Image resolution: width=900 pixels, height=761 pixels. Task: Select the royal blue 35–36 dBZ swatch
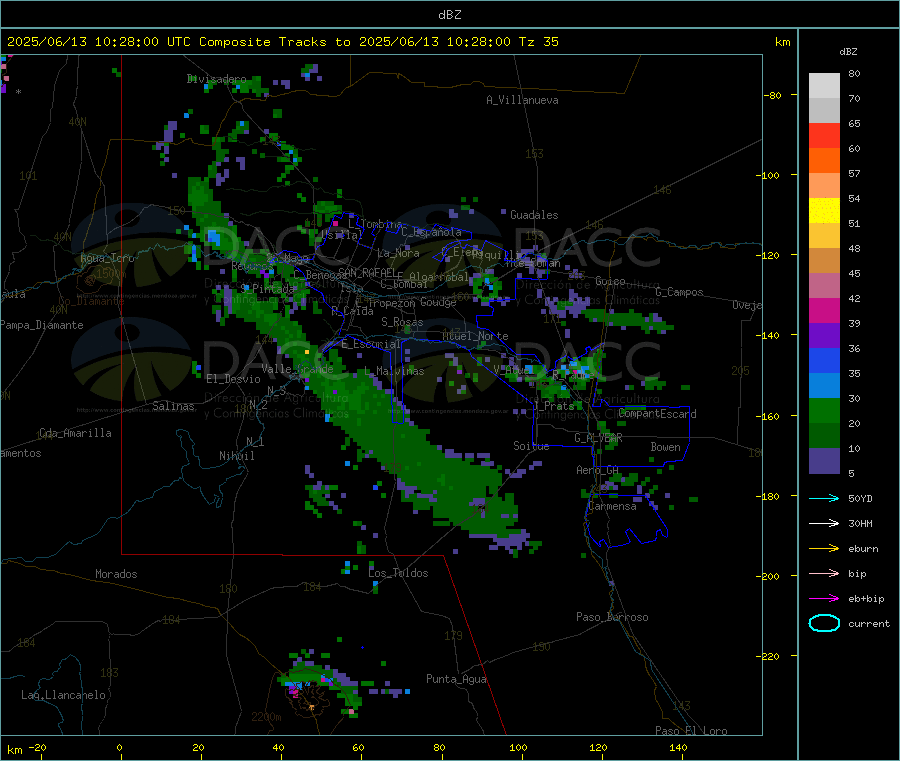[x=824, y=360]
